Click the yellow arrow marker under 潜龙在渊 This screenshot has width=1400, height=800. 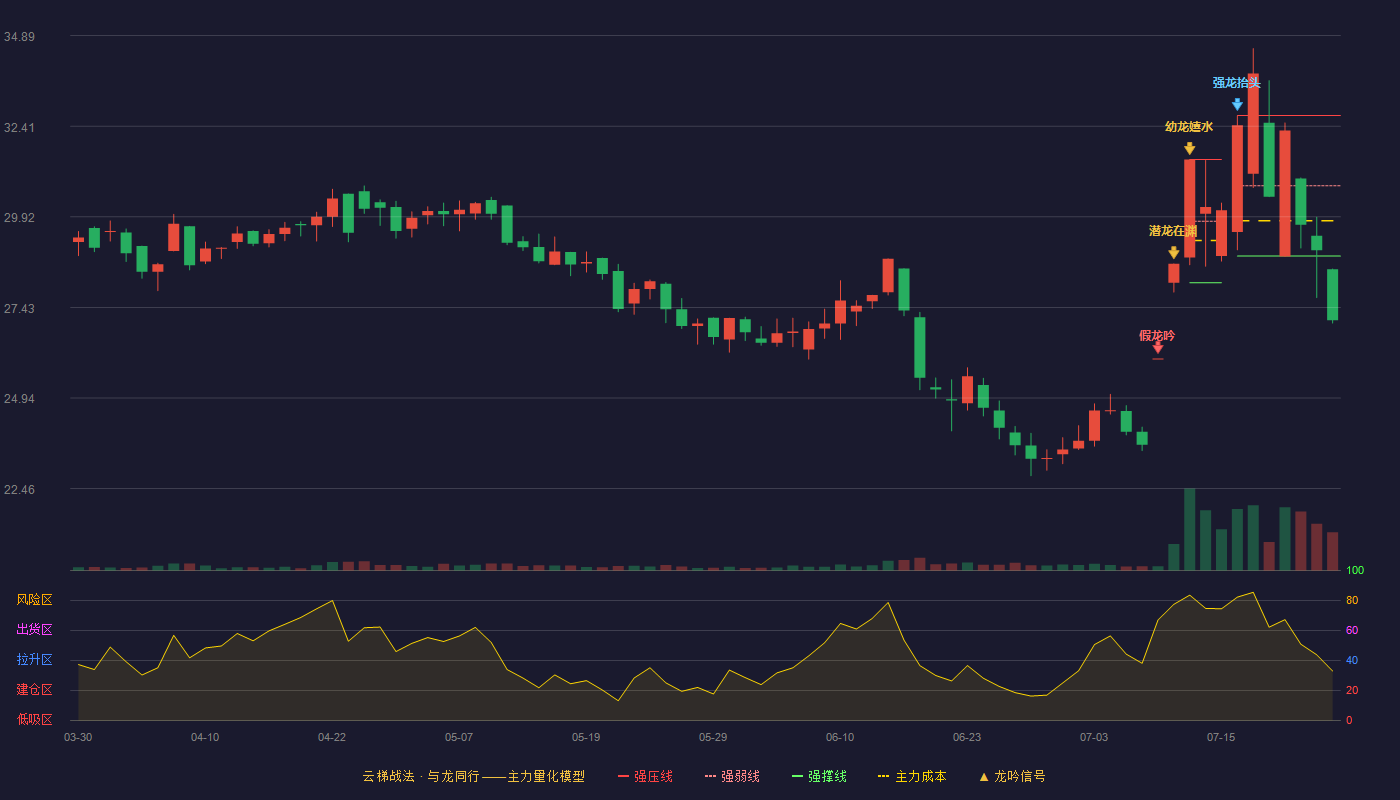pyautogui.click(x=1173, y=252)
